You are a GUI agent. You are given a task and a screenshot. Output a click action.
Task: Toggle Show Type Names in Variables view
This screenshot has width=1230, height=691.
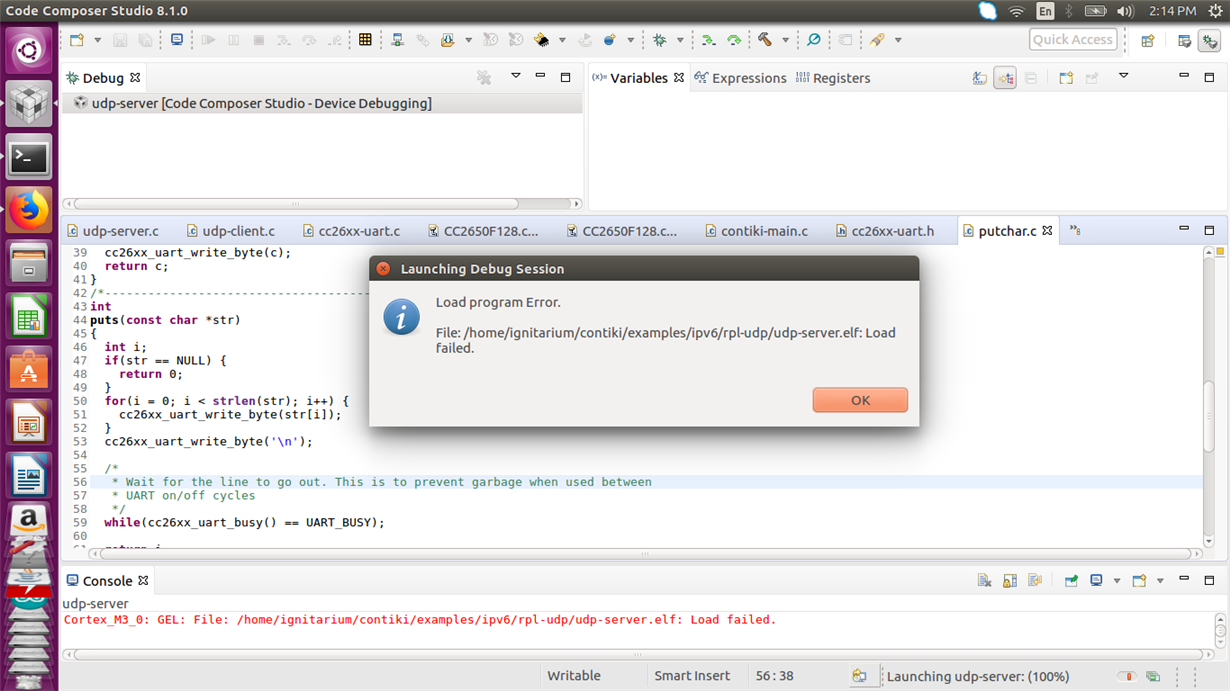tap(980, 78)
